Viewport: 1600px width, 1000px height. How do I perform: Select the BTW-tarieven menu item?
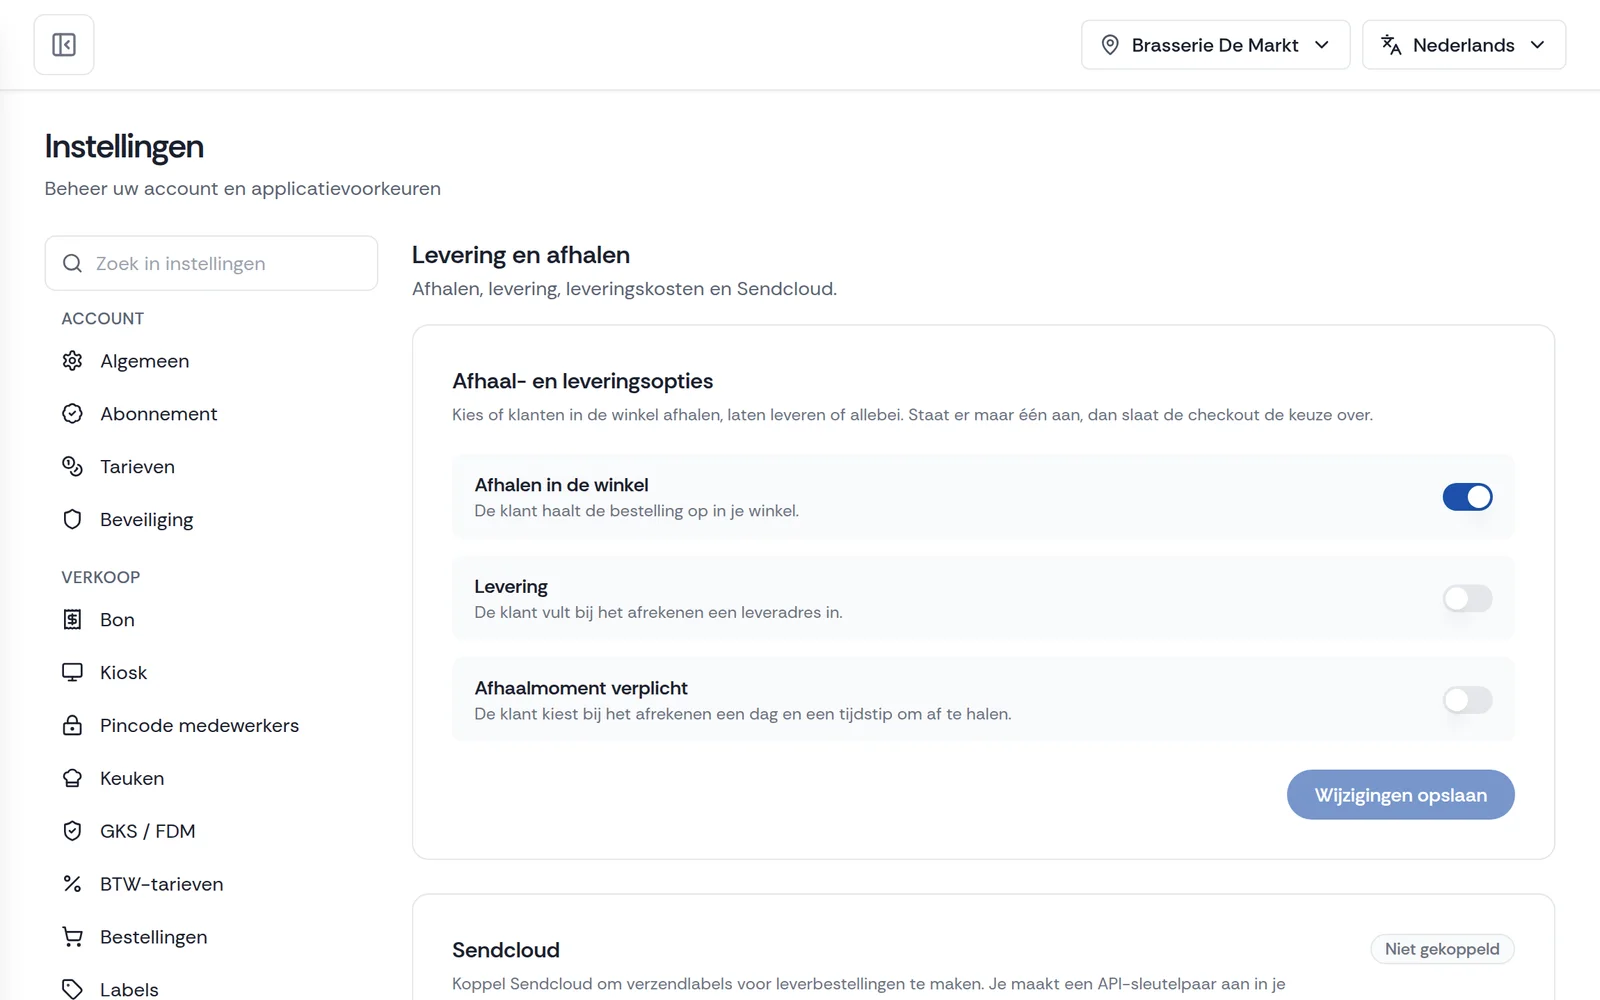[211, 885]
